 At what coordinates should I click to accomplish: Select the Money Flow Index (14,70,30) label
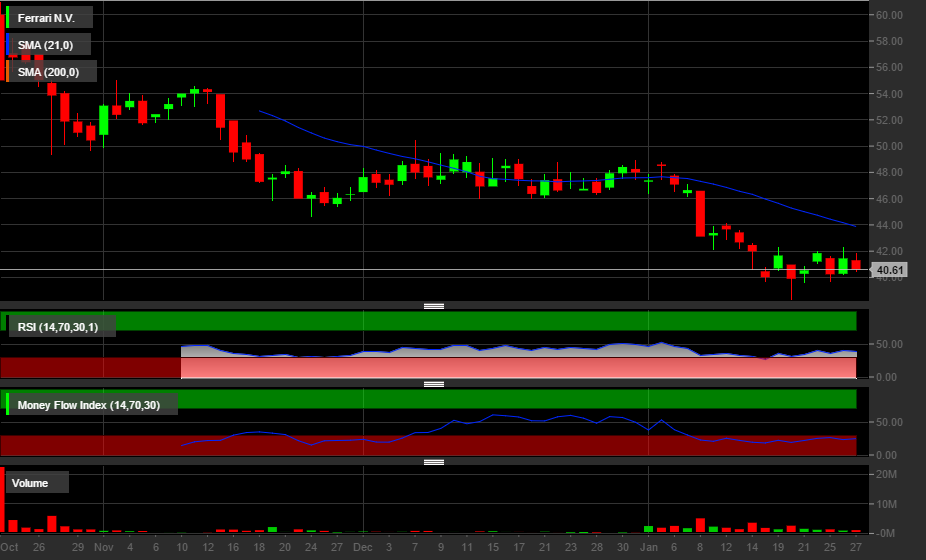pos(91,405)
